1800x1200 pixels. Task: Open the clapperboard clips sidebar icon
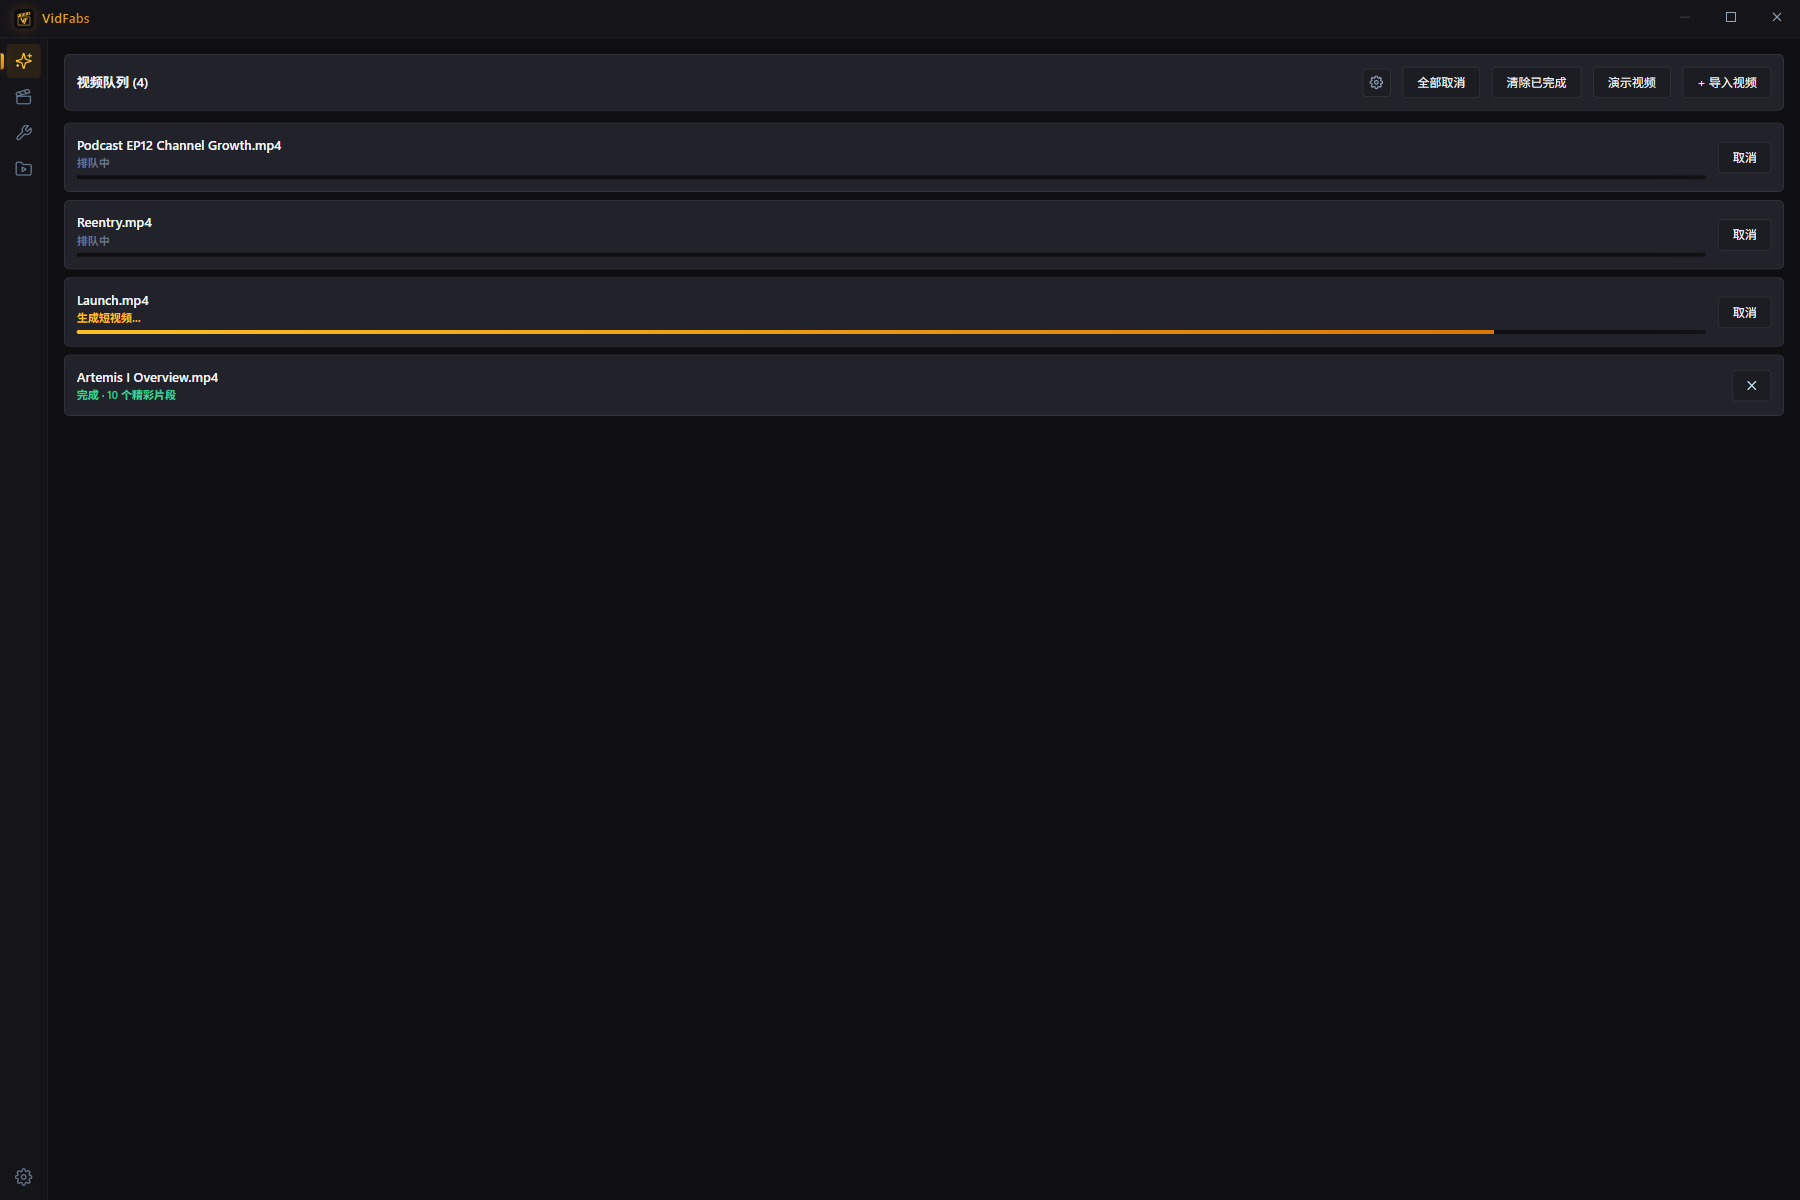pyautogui.click(x=24, y=97)
